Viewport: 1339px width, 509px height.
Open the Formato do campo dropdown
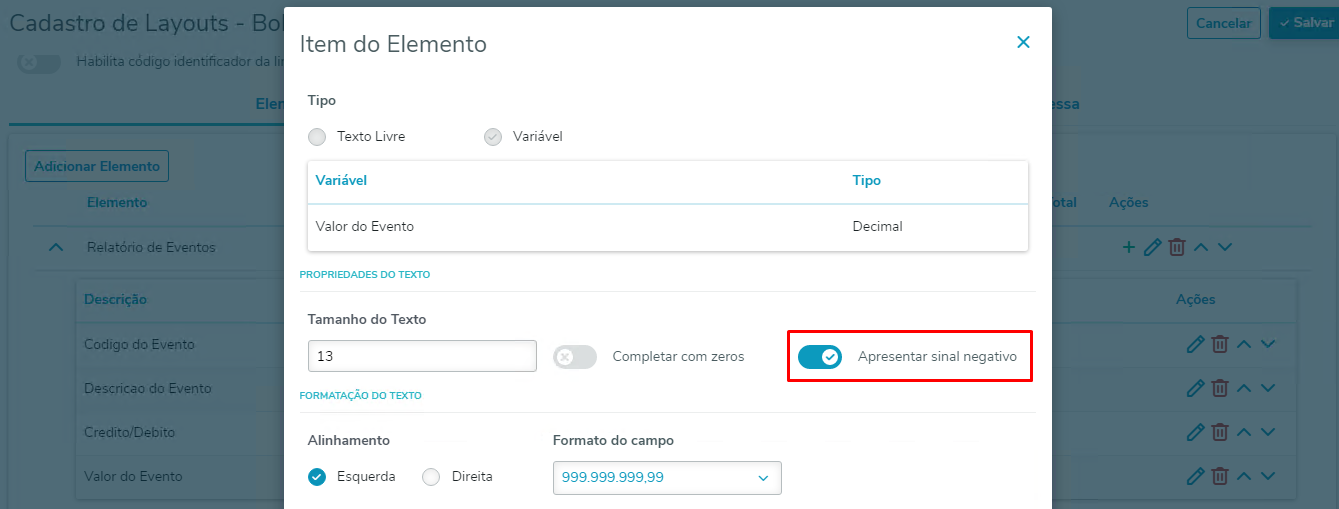coord(667,478)
